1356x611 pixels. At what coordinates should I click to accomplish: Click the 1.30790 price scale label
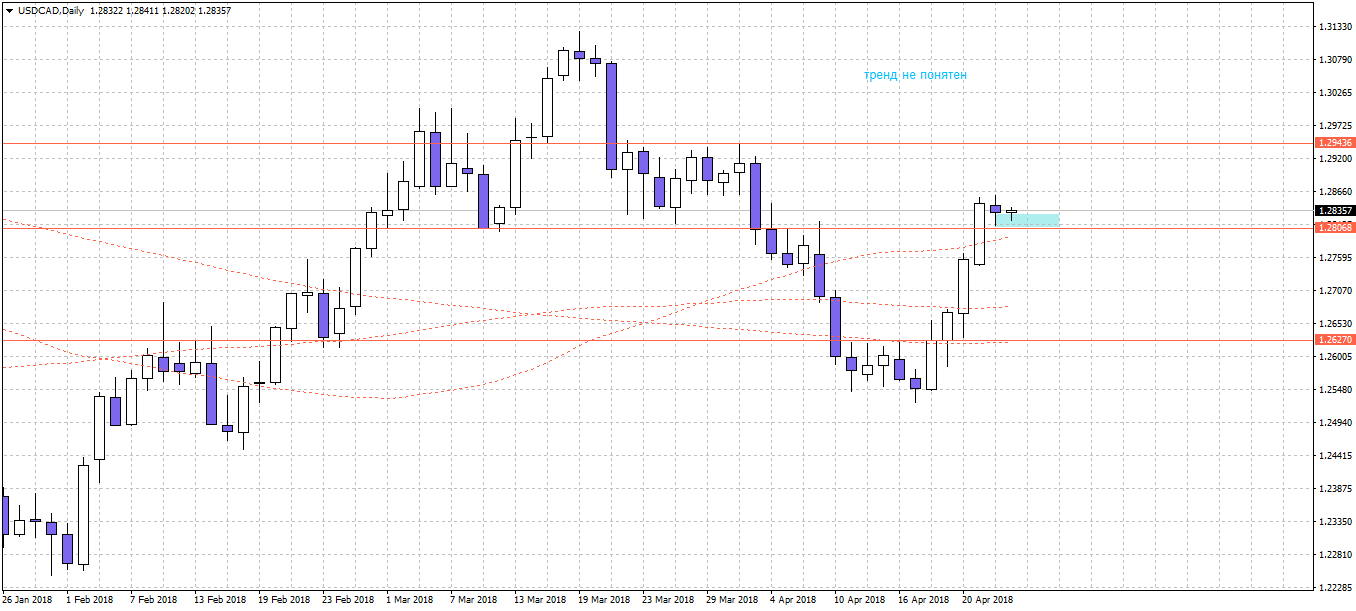1336,59
